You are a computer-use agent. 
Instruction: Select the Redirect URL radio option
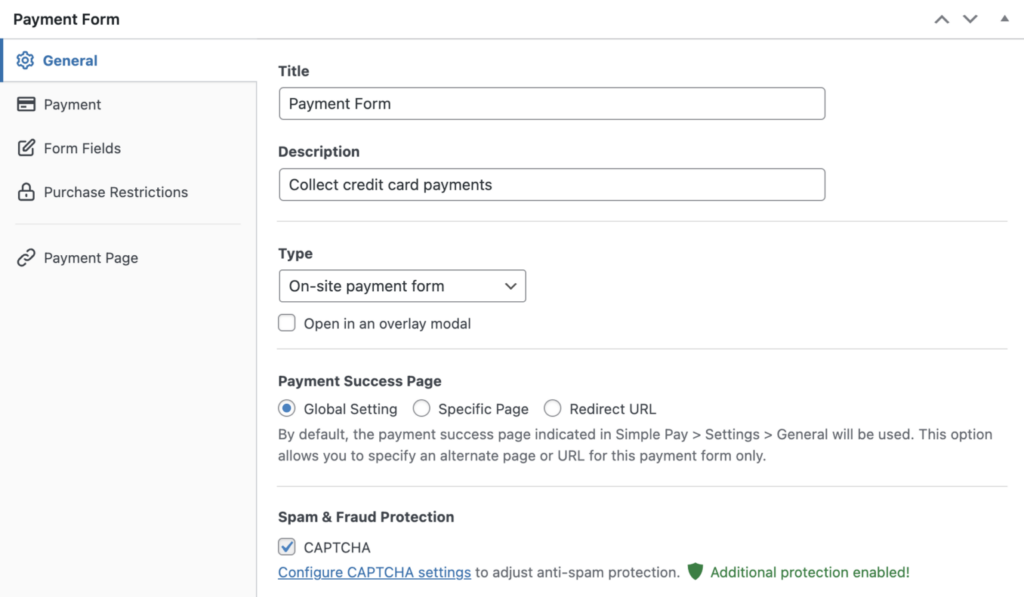(x=553, y=408)
